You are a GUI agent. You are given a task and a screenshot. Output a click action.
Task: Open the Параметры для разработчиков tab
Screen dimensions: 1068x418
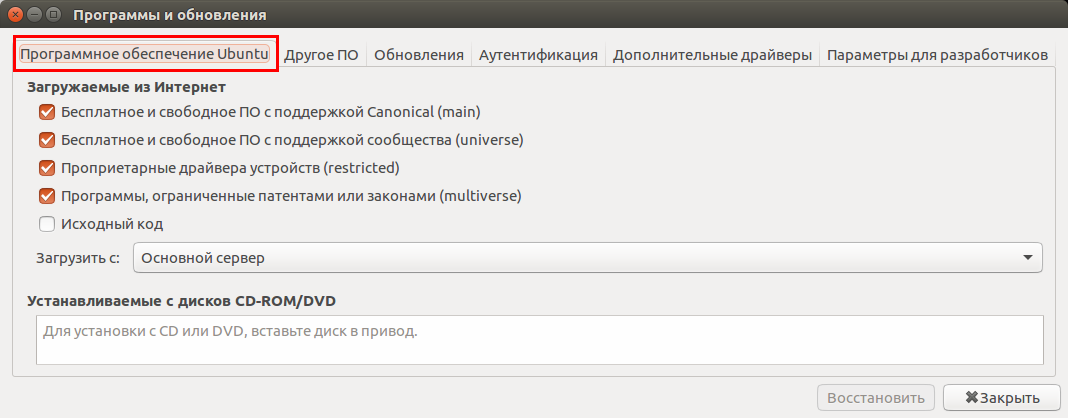pos(937,55)
